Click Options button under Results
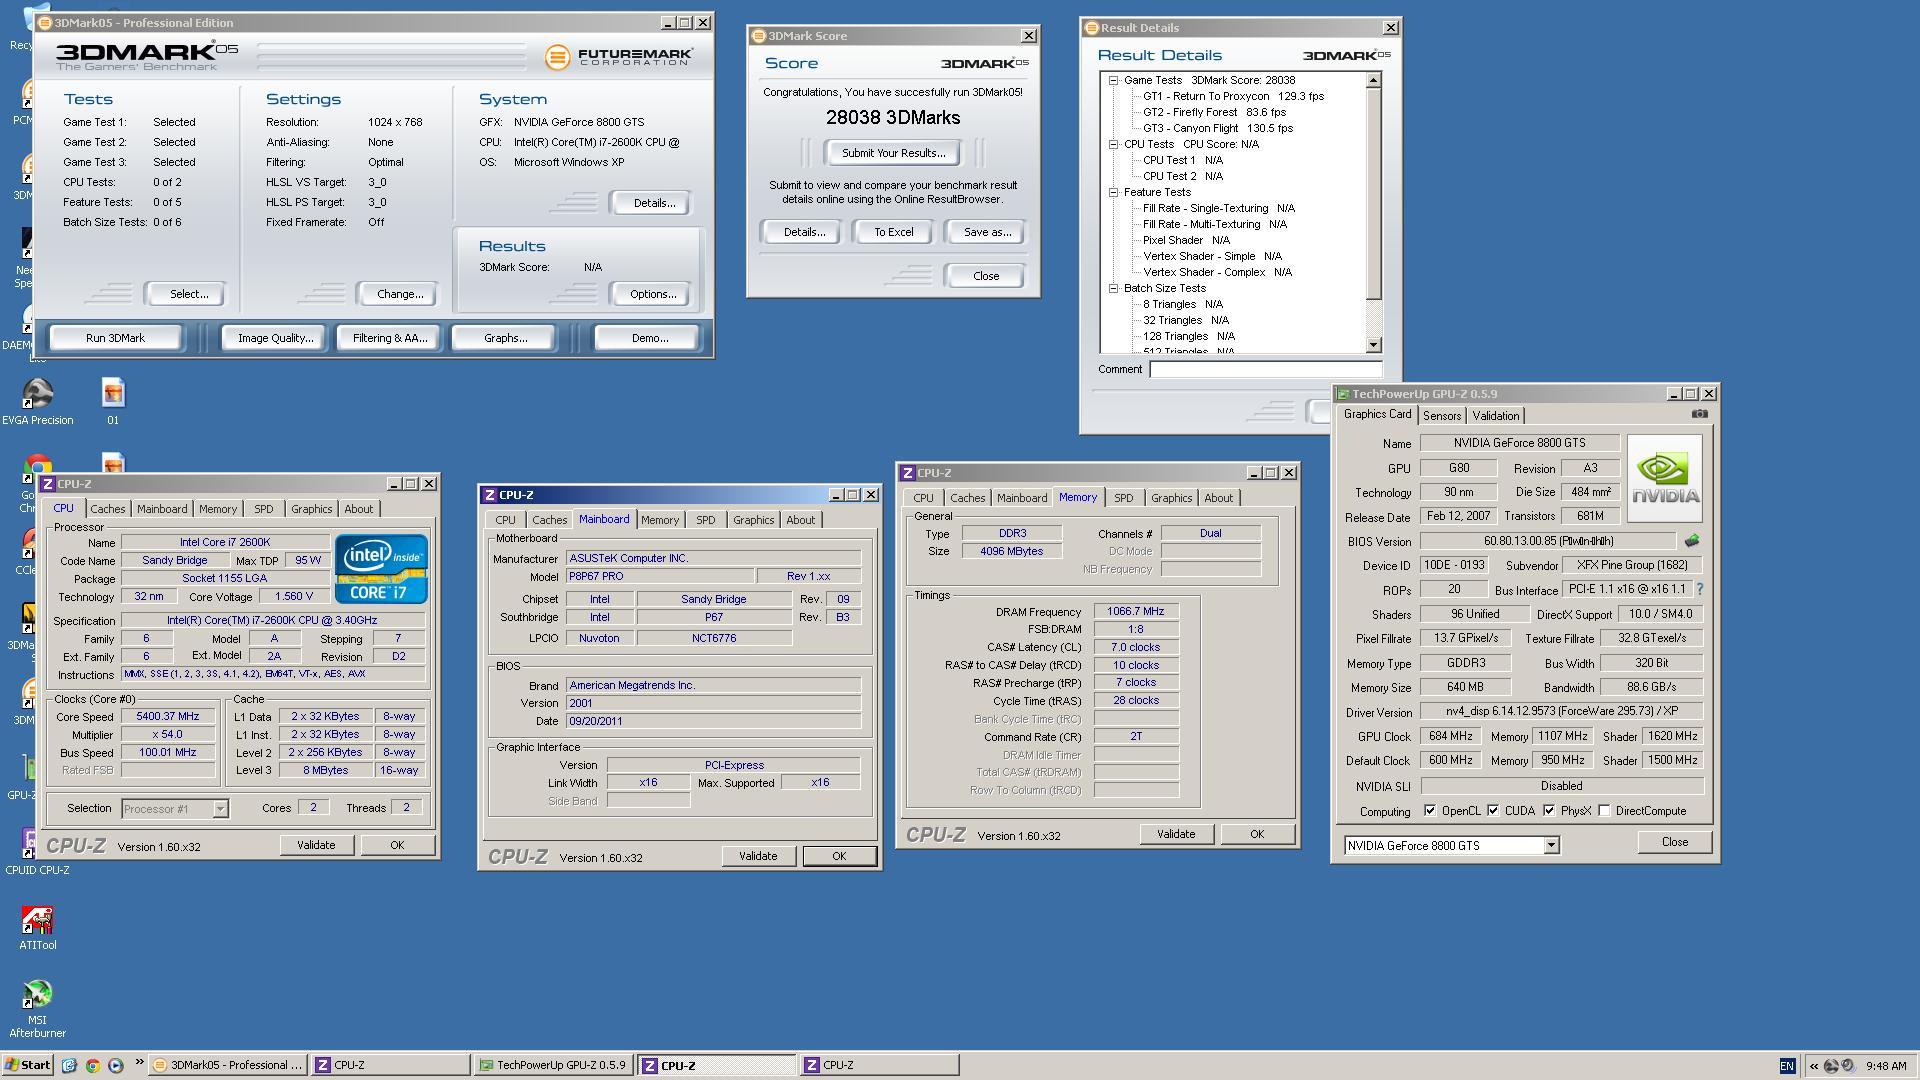The width and height of the screenshot is (1920, 1080). pos(653,294)
